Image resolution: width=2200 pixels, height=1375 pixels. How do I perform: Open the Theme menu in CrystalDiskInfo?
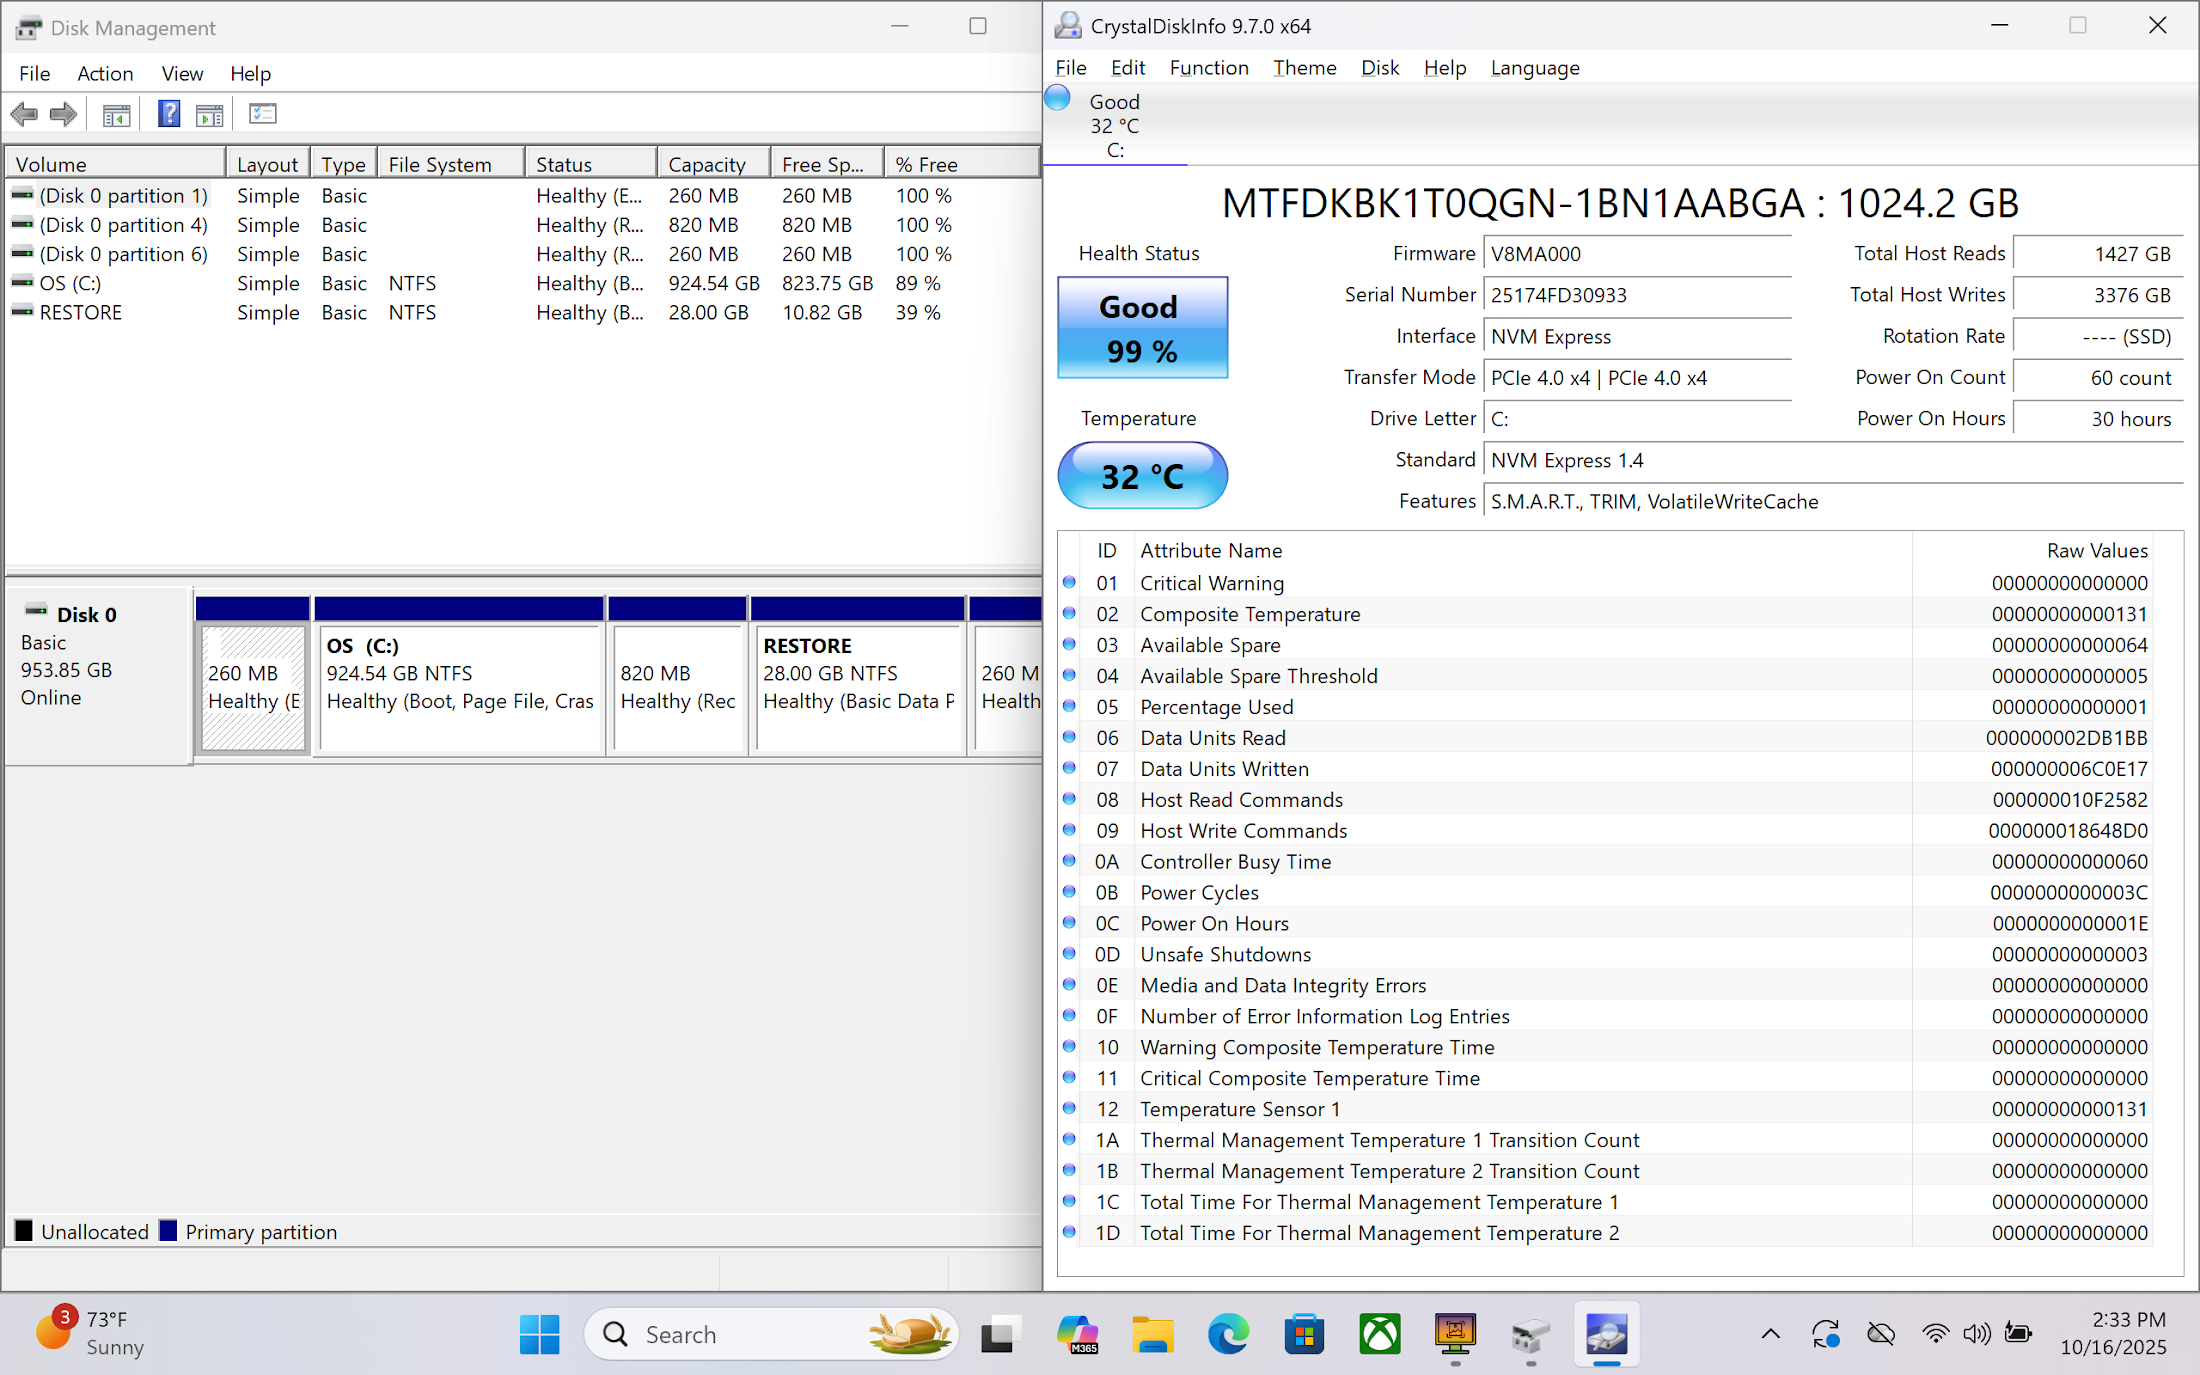coord(1304,67)
